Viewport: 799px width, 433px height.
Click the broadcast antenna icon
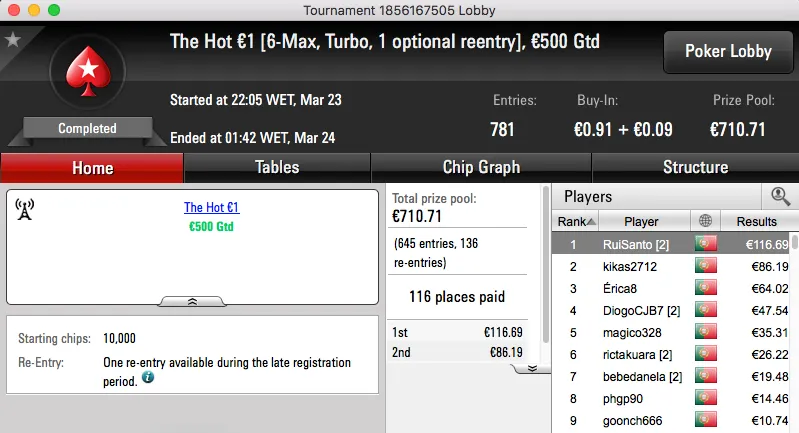pos(26,209)
